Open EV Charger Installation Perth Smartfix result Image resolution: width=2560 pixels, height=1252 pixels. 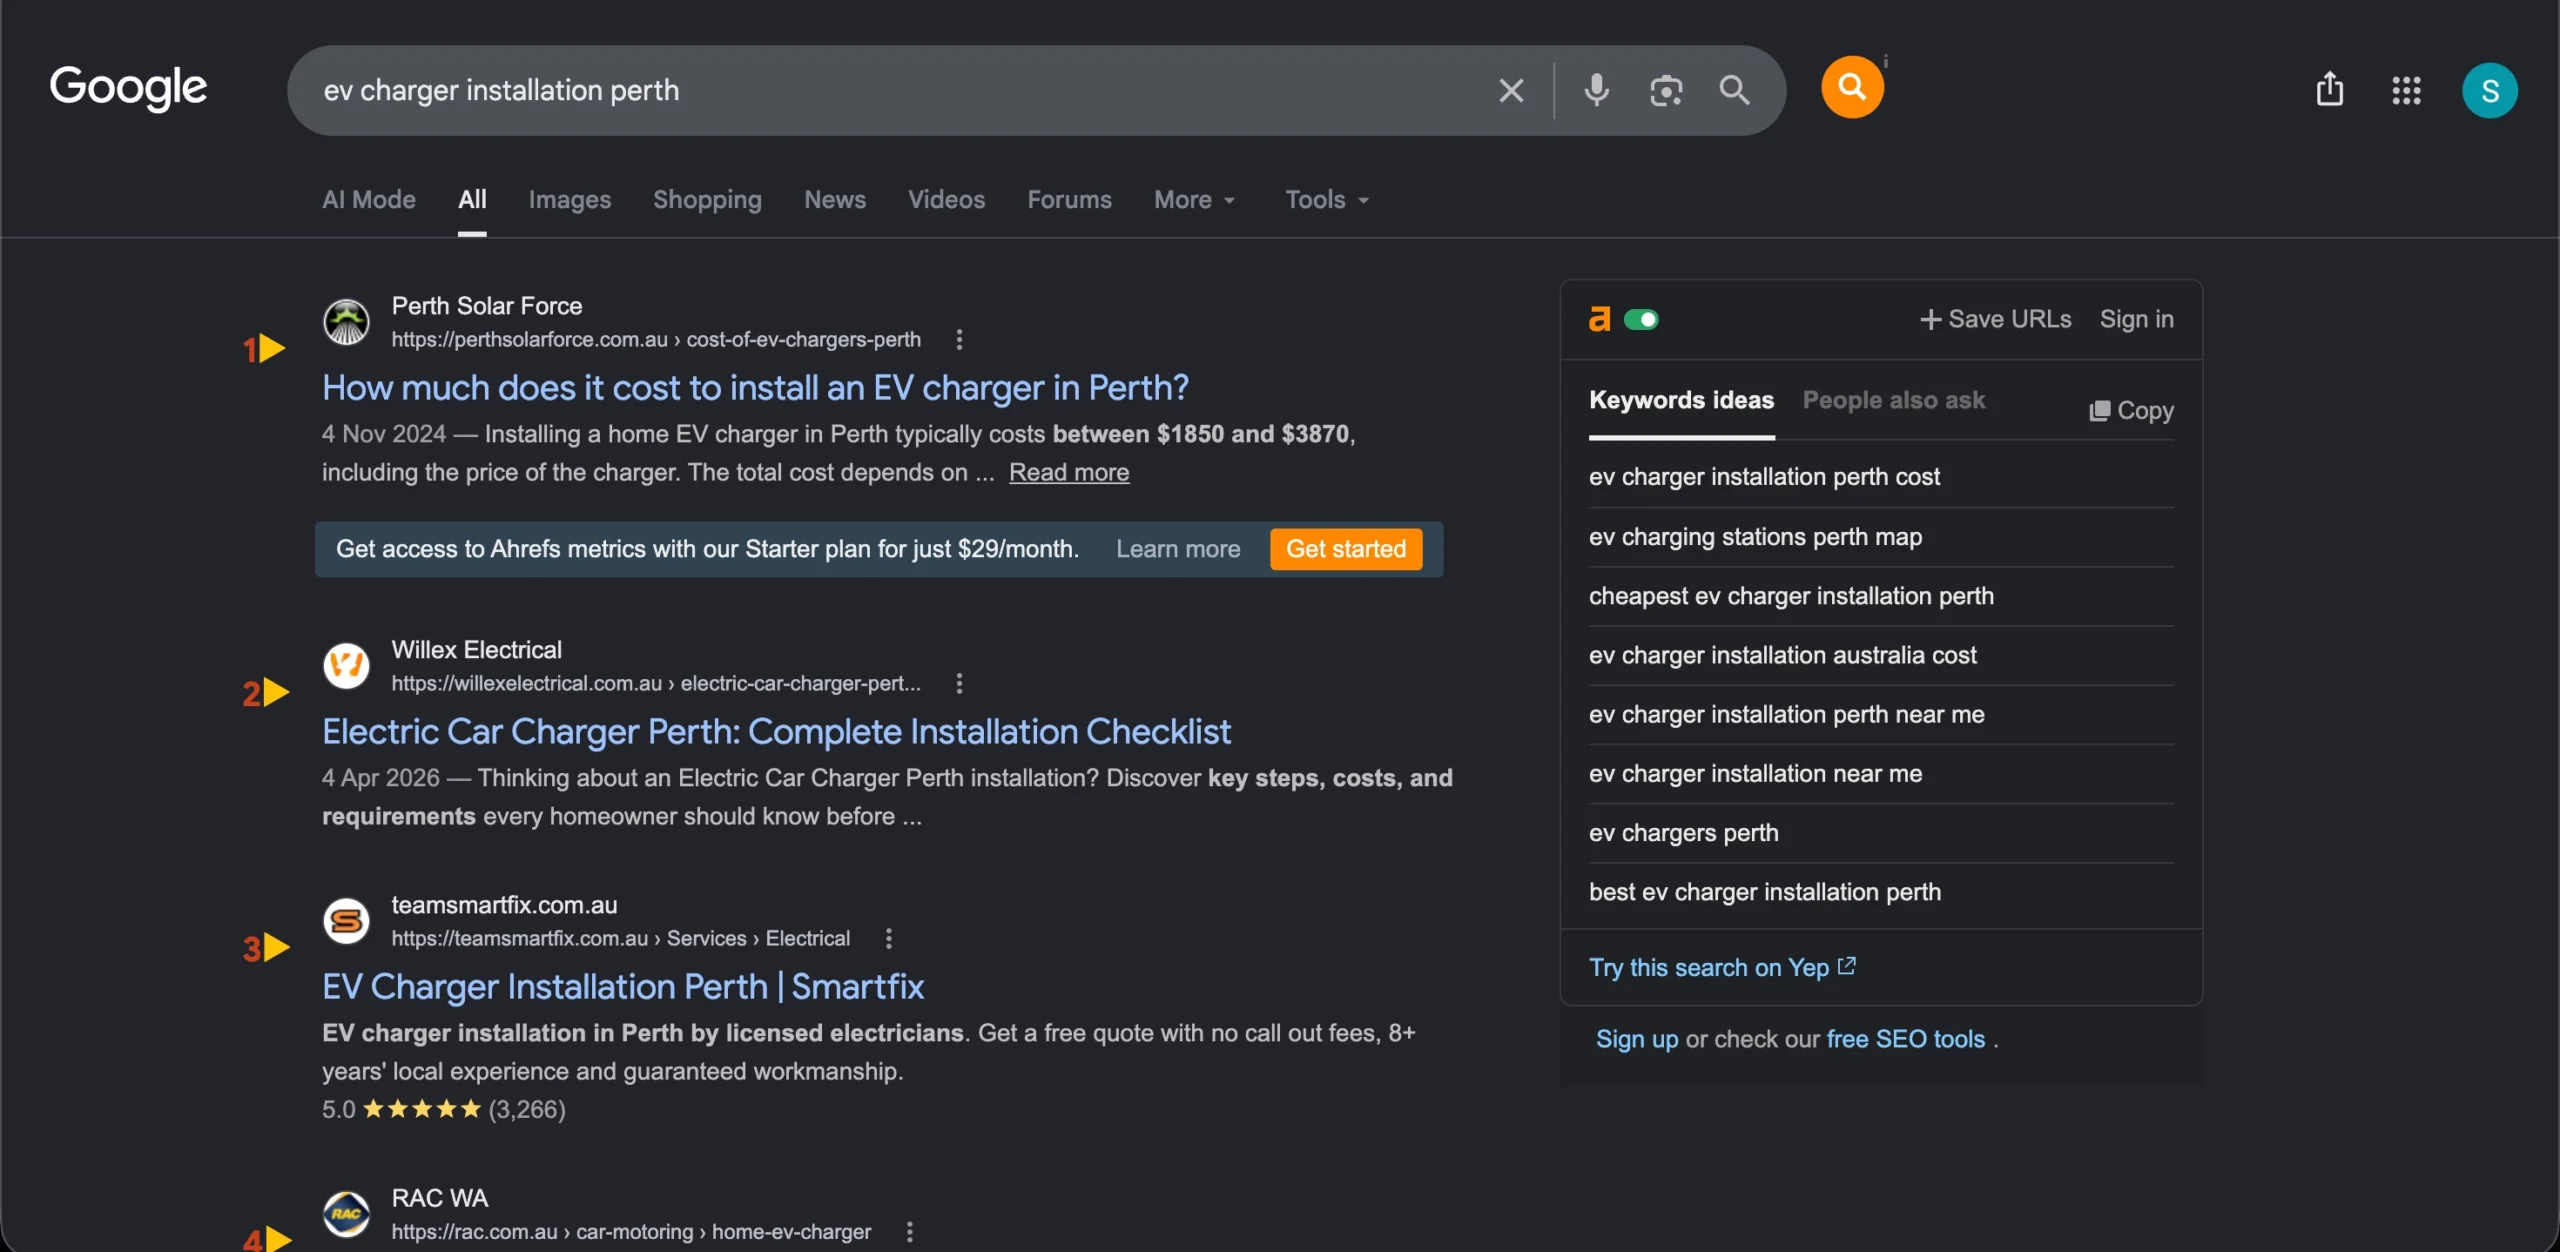click(x=622, y=987)
